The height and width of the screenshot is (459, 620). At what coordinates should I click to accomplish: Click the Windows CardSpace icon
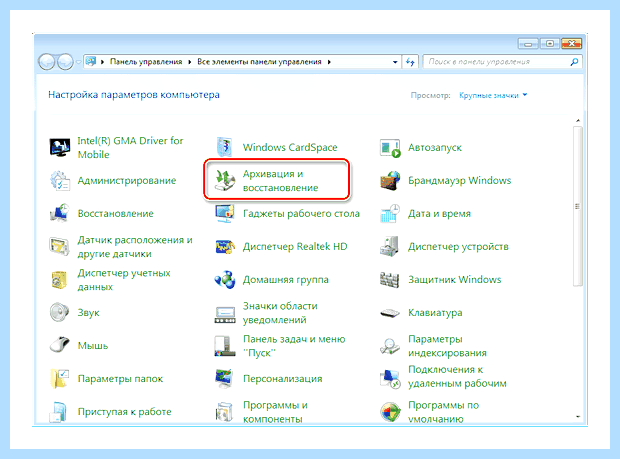coord(225,147)
